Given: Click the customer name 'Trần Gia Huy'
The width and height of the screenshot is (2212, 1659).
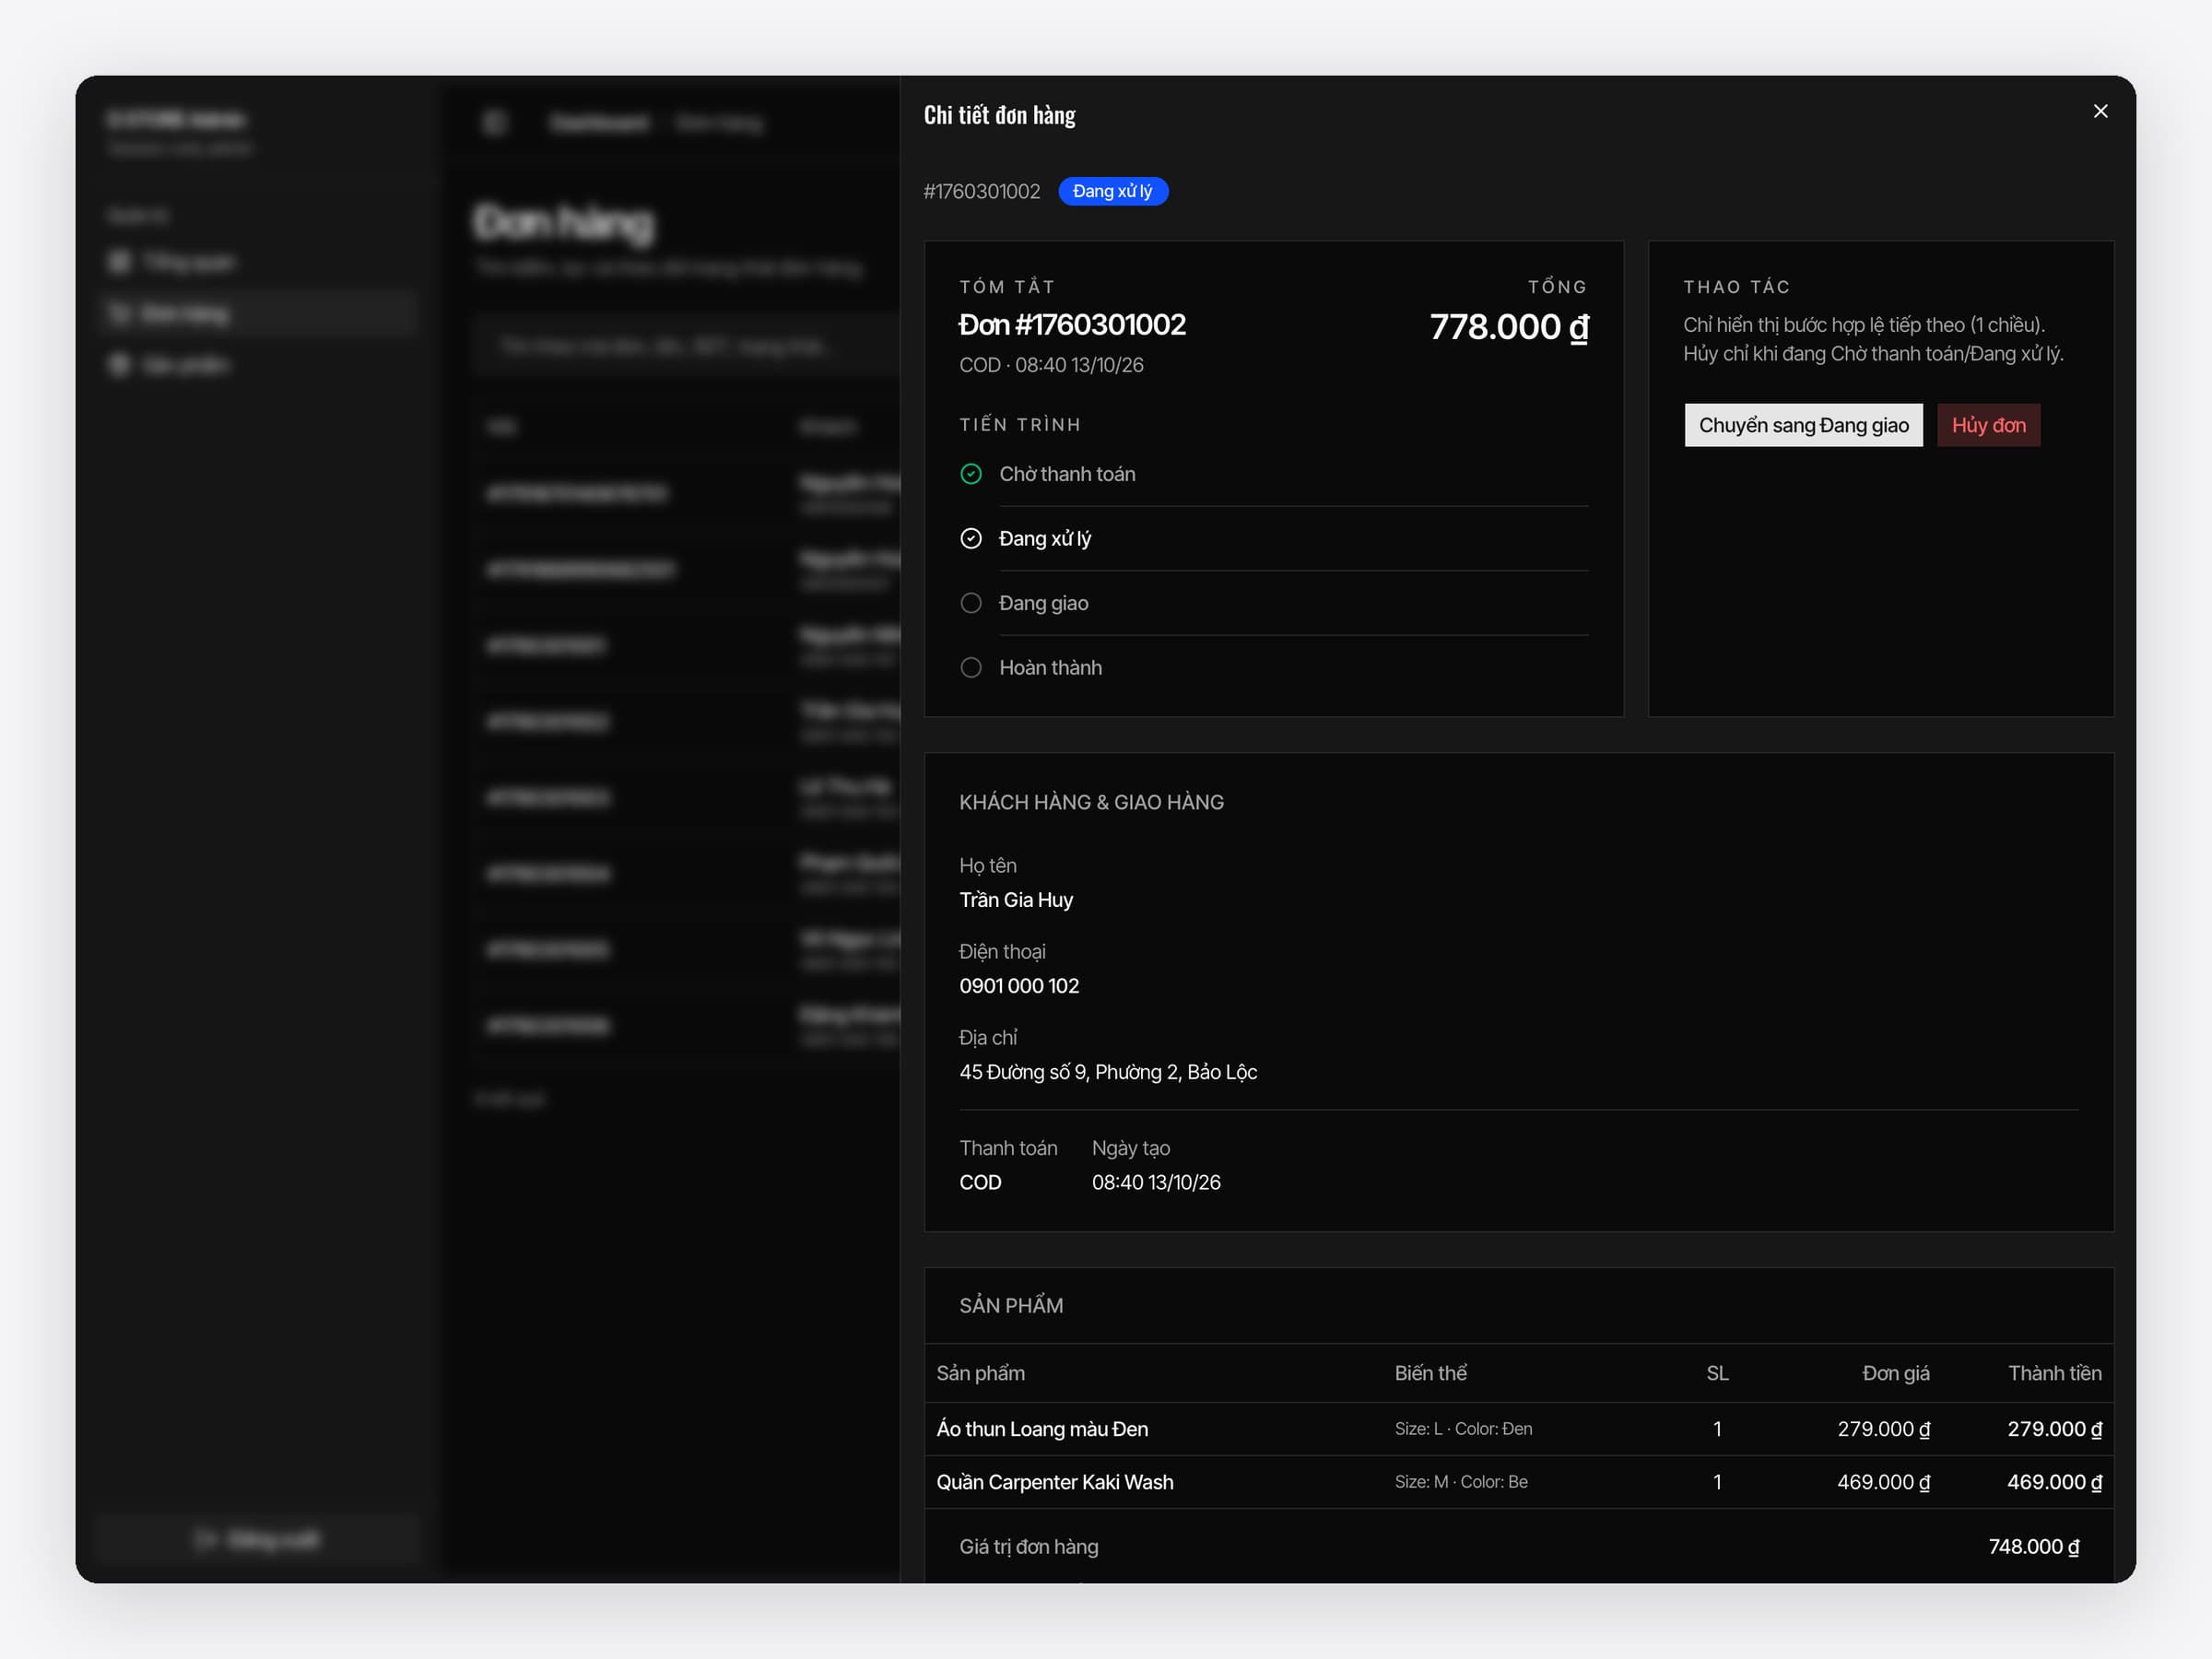Looking at the screenshot, I should coord(1016,900).
